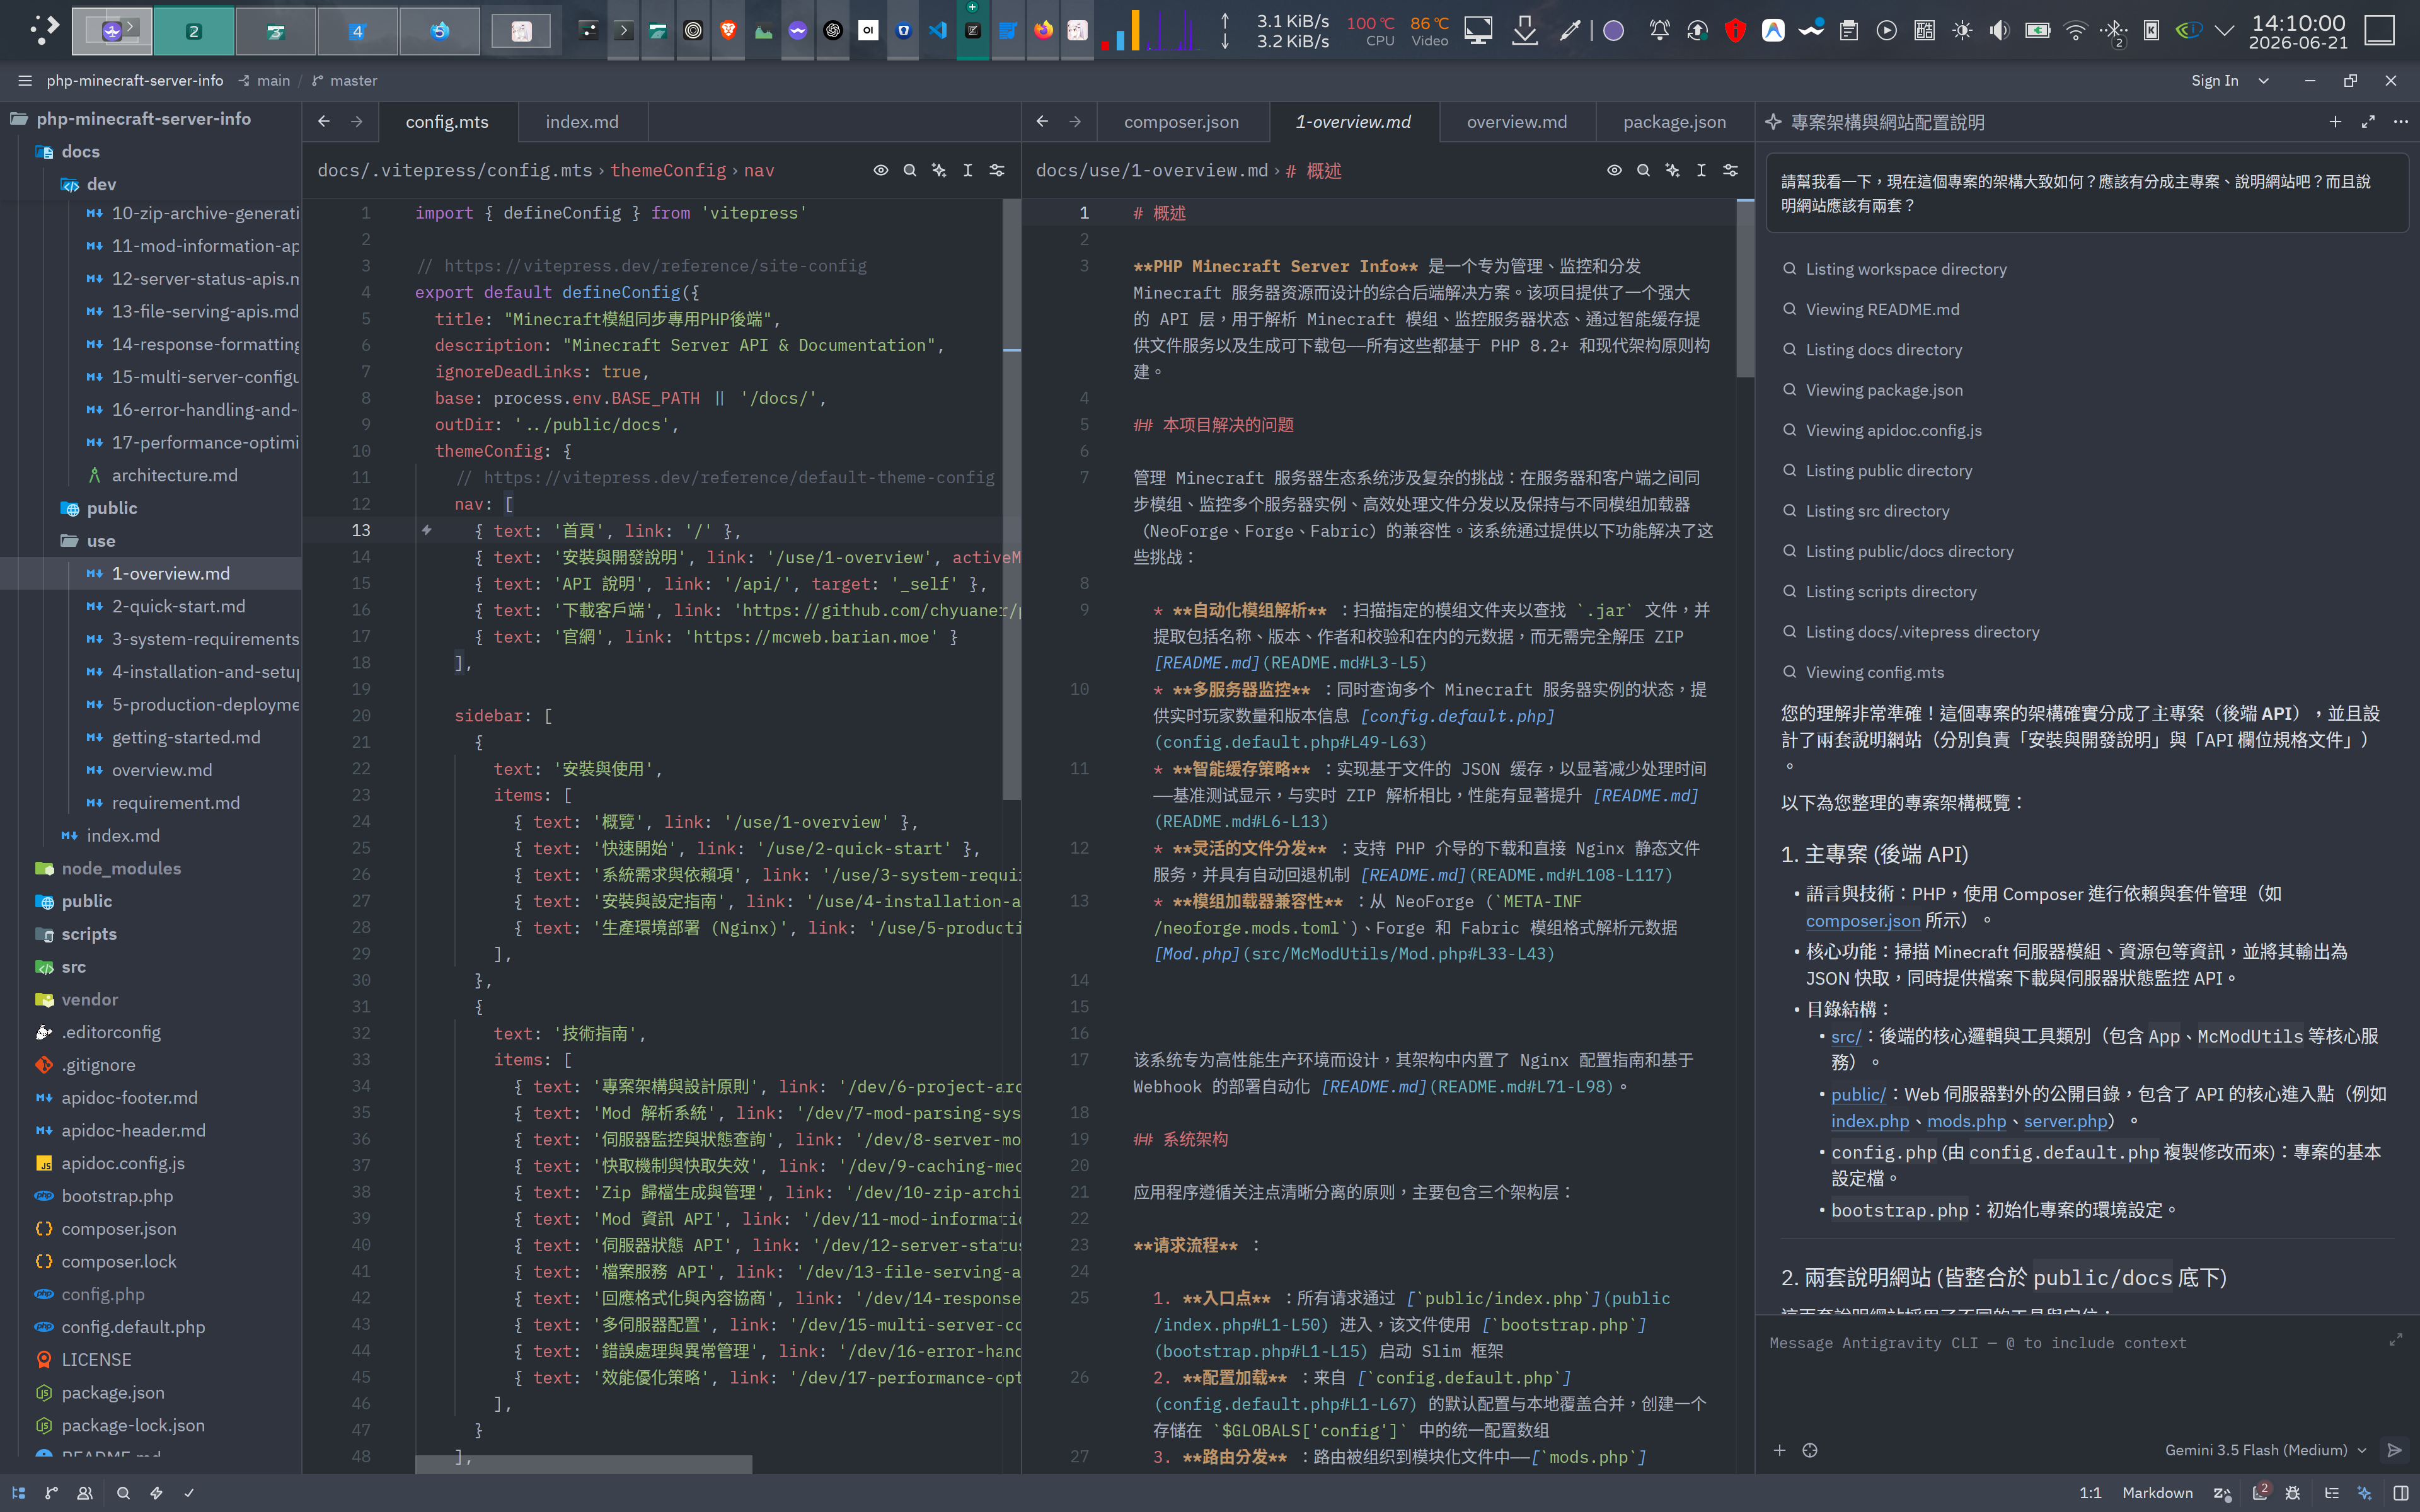Open the git panel icon in status bar
This screenshot has width=2420, height=1512.
click(x=52, y=1492)
